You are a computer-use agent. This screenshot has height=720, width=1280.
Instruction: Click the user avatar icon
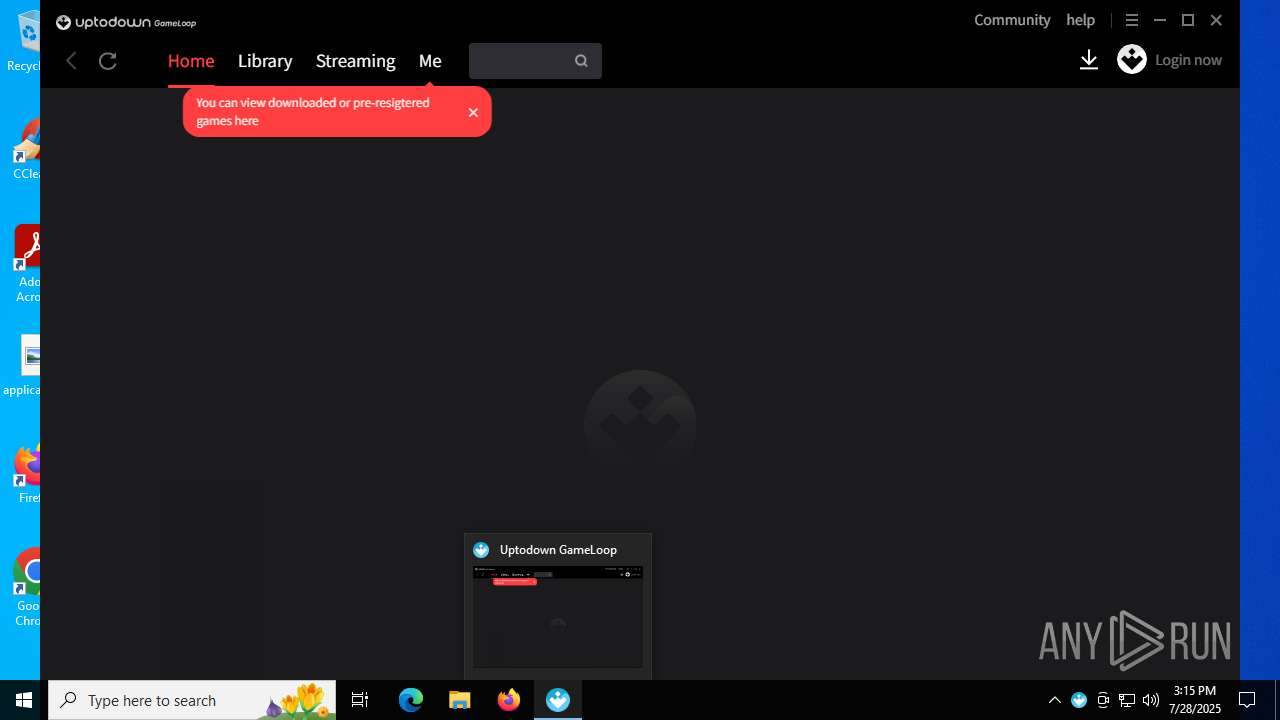click(1132, 60)
